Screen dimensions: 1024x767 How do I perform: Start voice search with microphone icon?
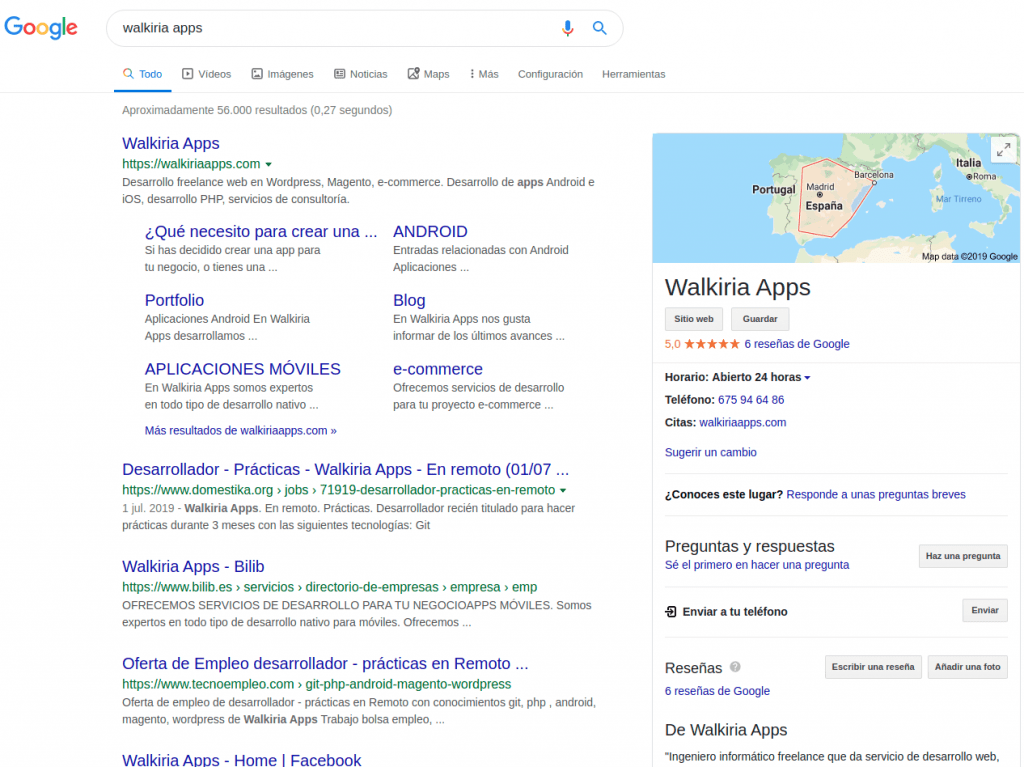pos(568,28)
